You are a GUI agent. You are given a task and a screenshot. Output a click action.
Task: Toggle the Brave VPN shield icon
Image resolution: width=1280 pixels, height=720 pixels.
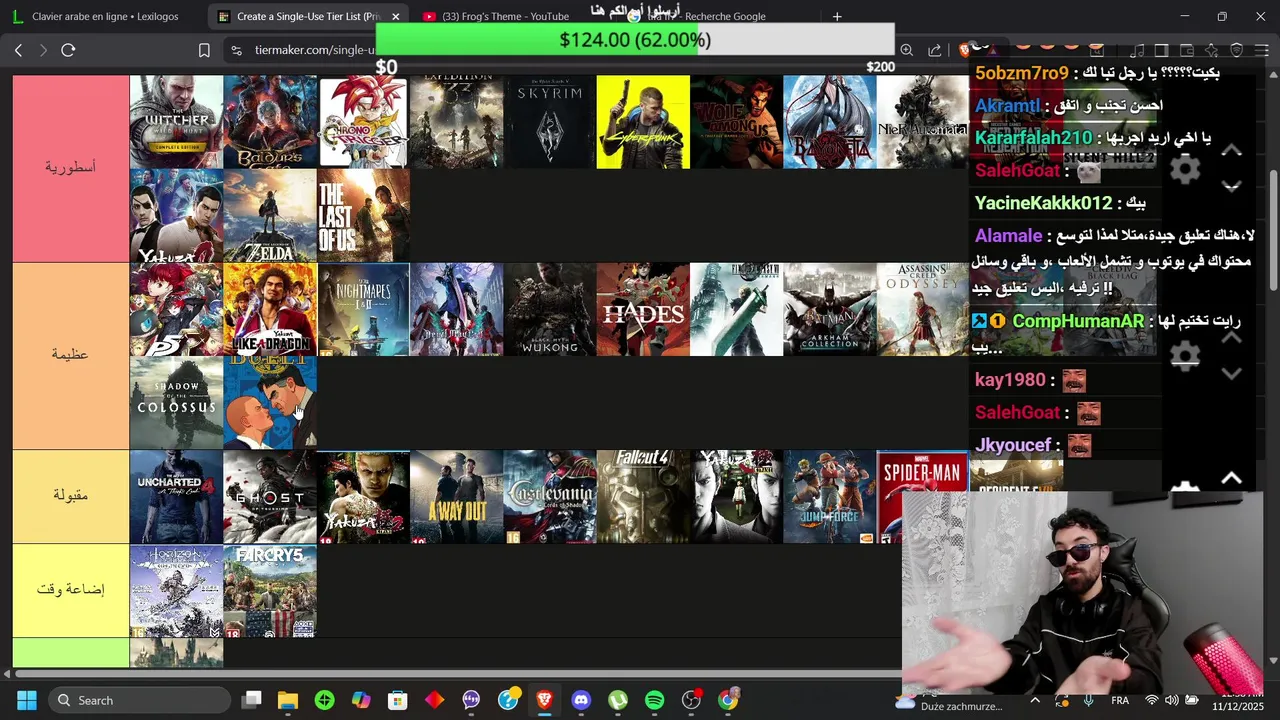click(1236, 50)
